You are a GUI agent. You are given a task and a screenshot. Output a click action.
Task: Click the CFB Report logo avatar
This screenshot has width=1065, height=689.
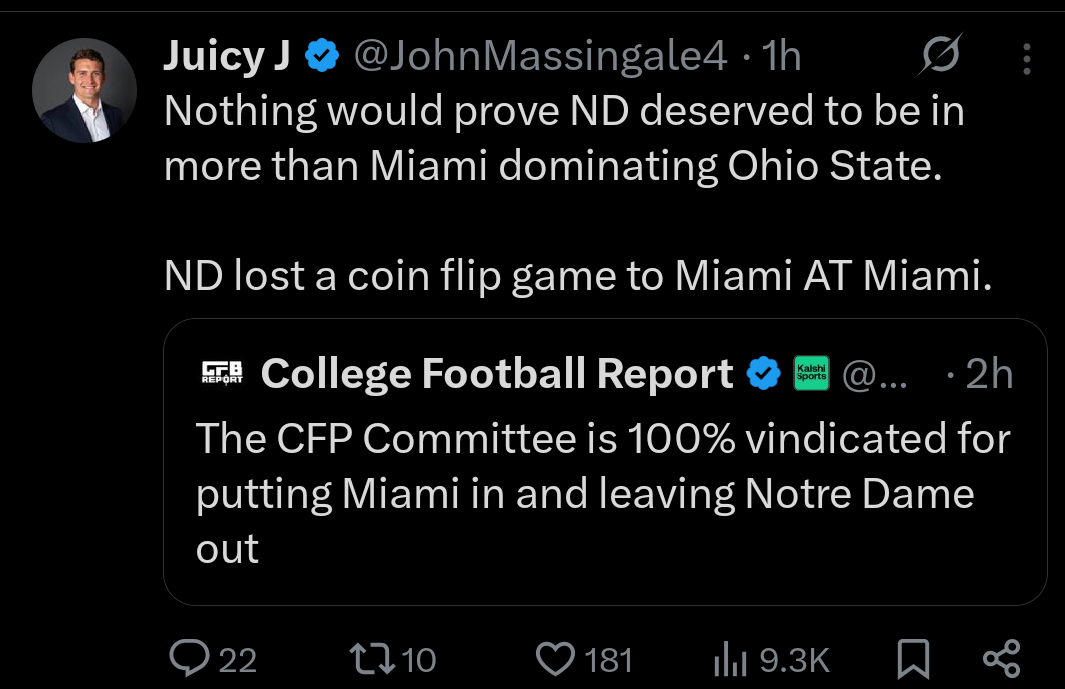[223, 374]
